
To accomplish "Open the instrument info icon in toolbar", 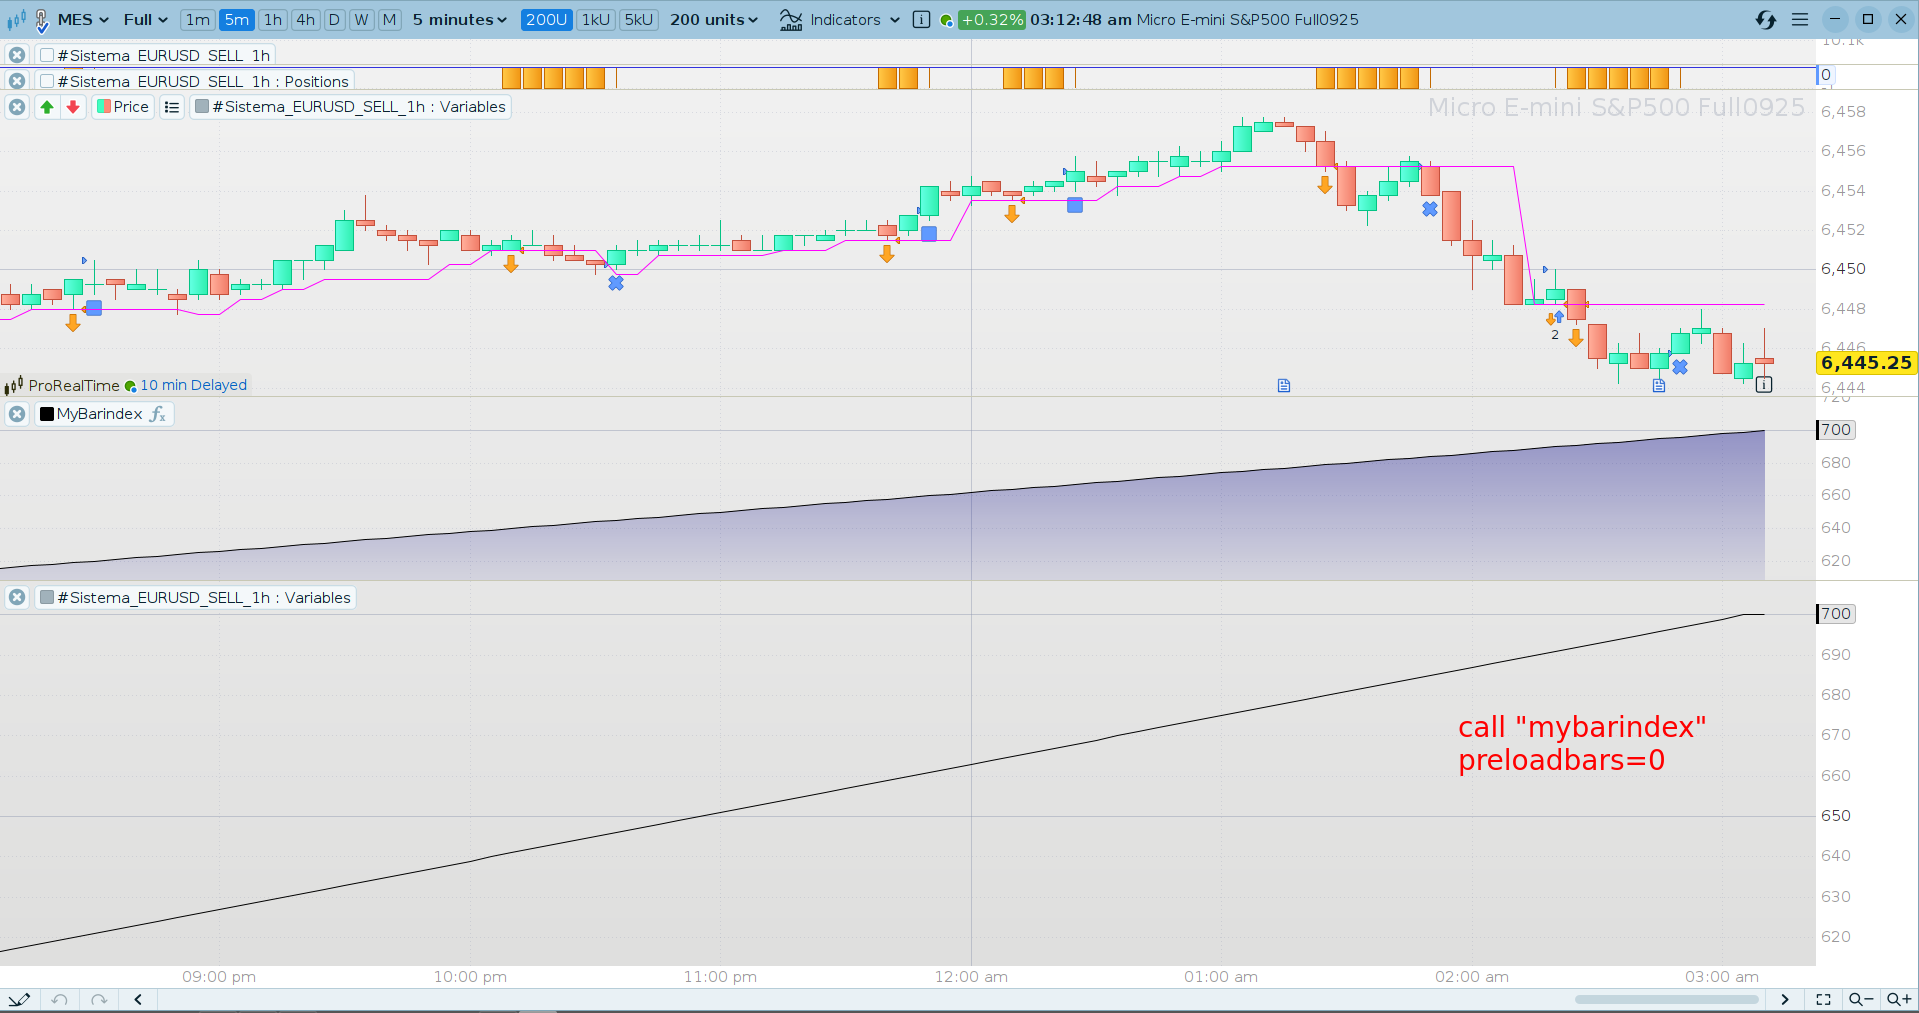I will point(922,20).
